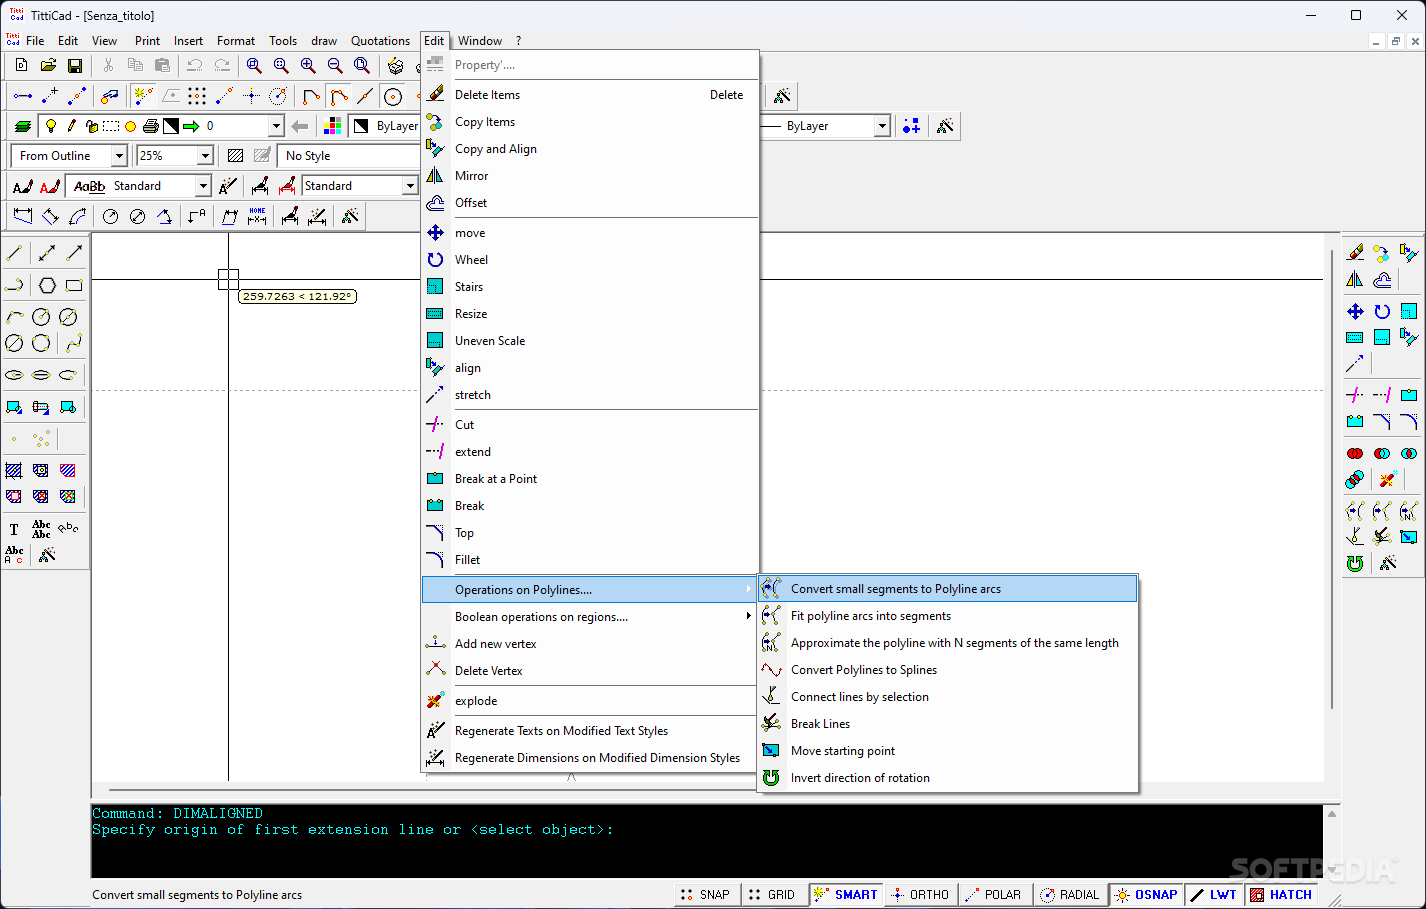Click the Fillet icon in right palette
This screenshot has width=1426, height=909.
(x=1409, y=421)
